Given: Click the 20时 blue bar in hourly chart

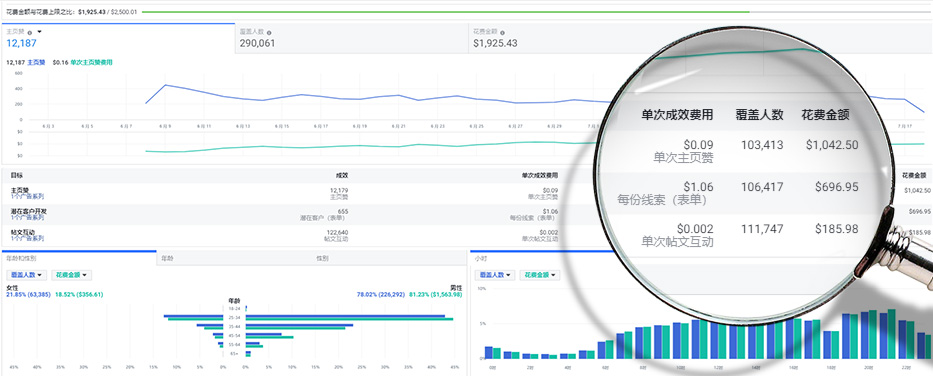Looking at the screenshot, I should tap(864, 335).
